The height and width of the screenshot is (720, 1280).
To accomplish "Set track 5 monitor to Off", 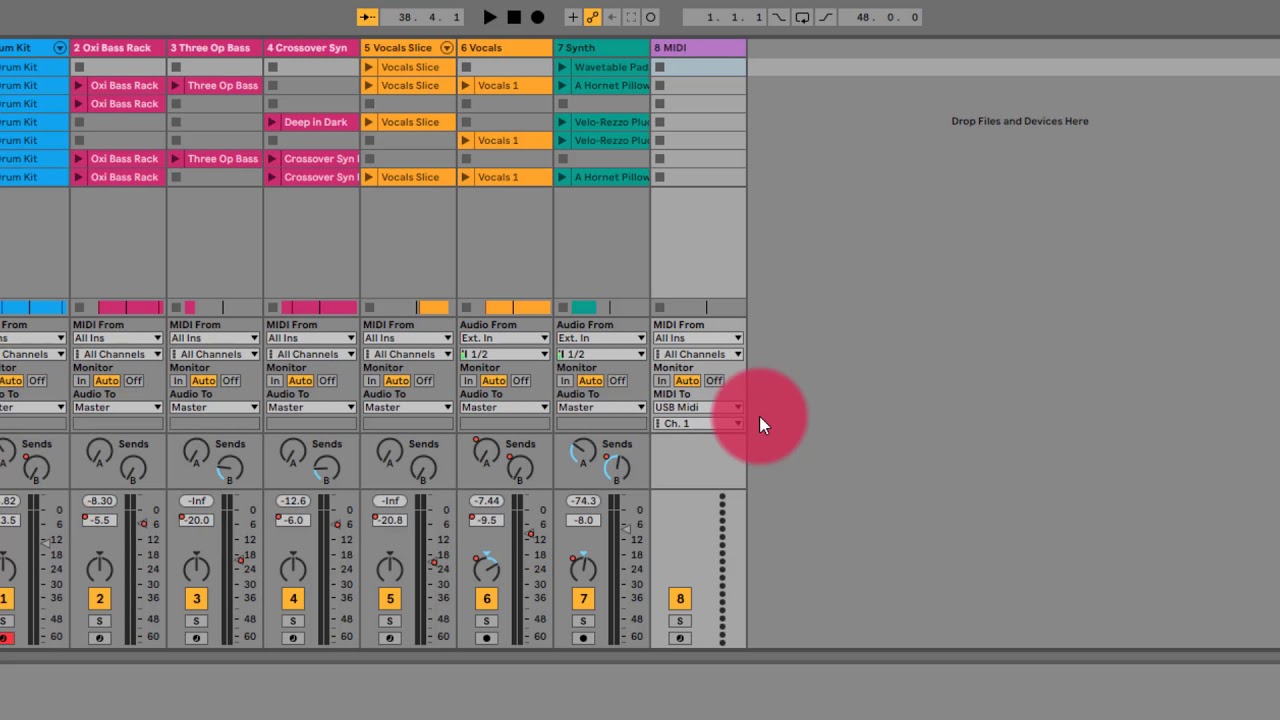I will (x=424, y=381).
